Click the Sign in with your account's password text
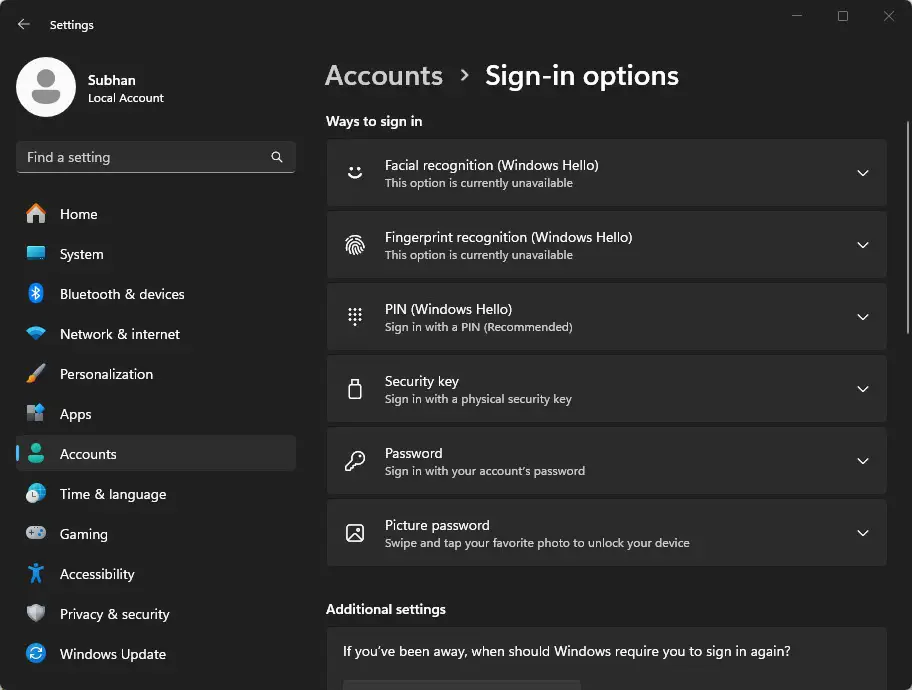This screenshot has width=912, height=690. 485,471
